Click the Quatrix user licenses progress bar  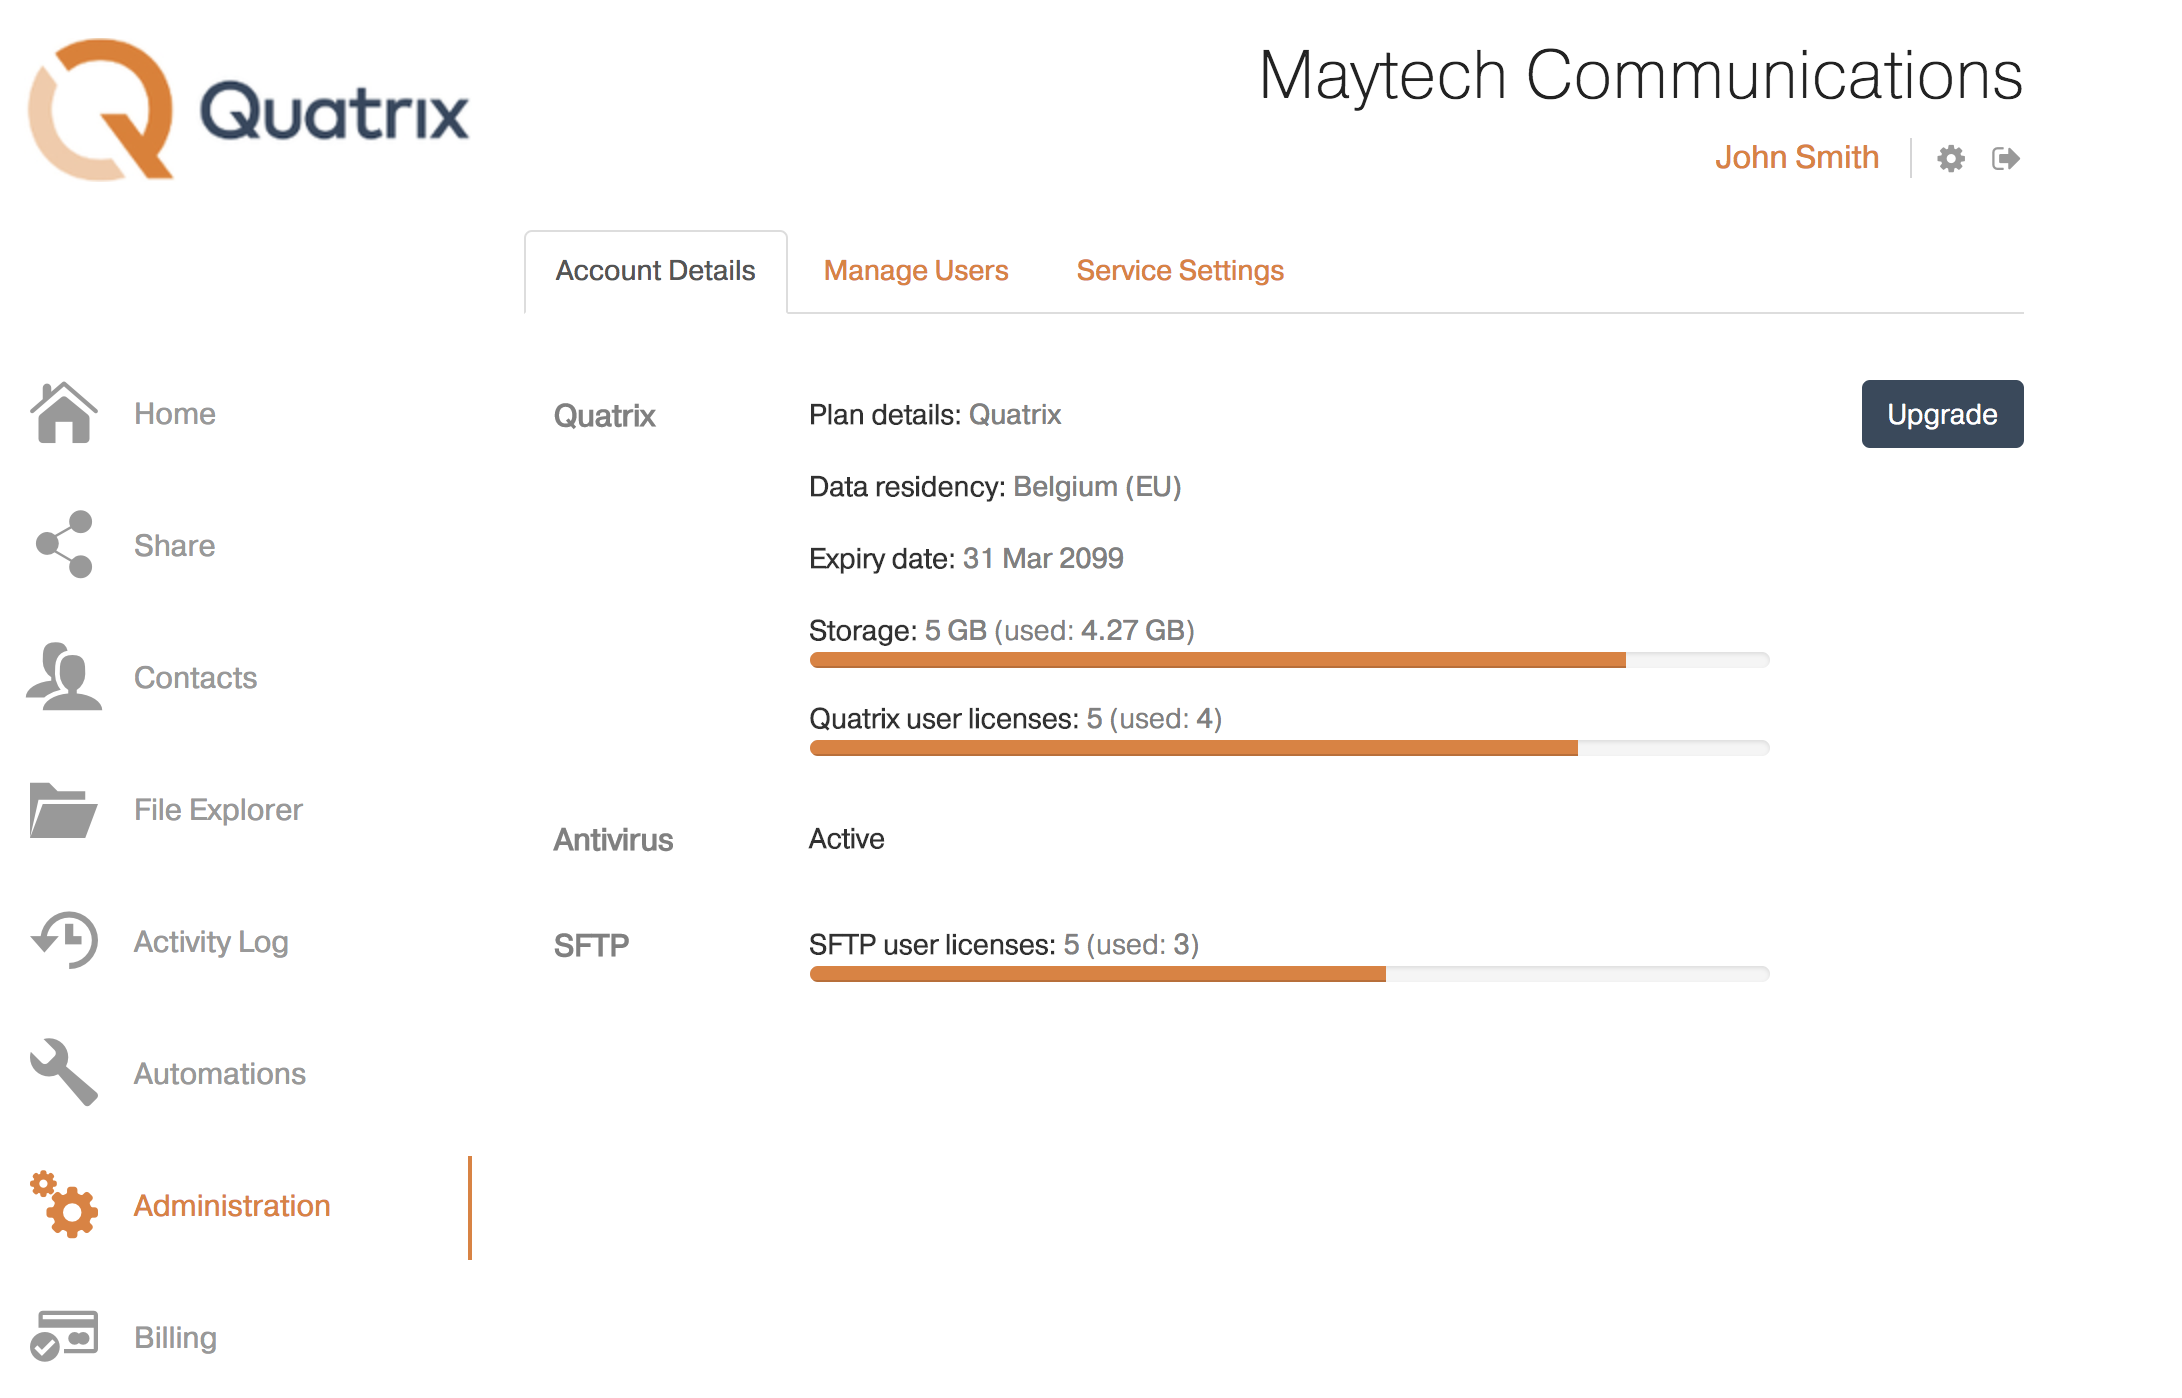(1289, 748)
